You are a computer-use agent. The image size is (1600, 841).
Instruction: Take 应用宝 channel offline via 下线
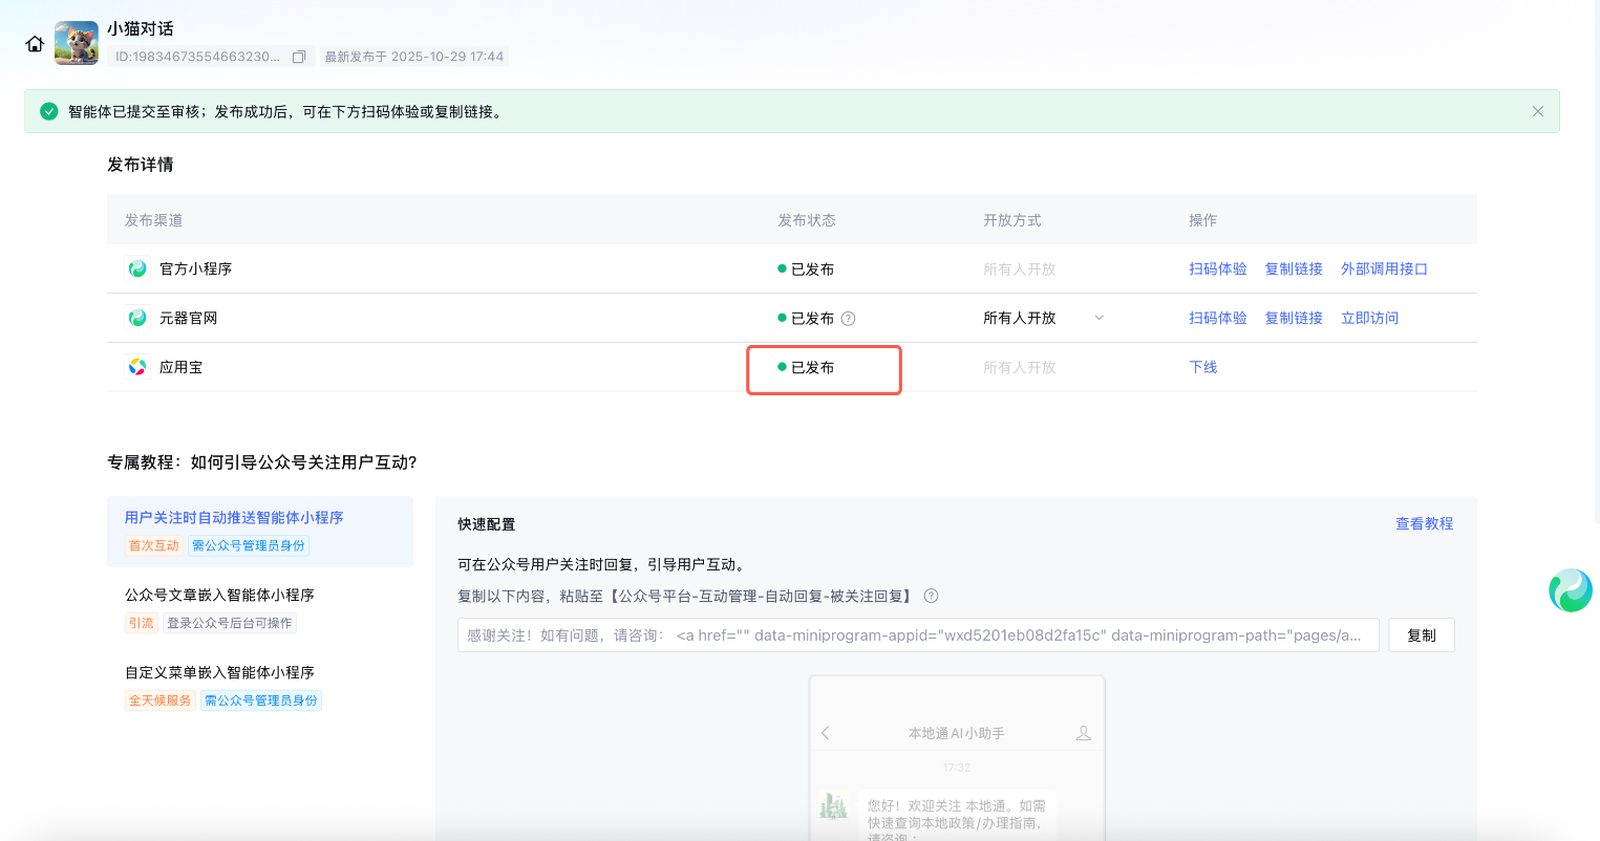click(1203, 367)
